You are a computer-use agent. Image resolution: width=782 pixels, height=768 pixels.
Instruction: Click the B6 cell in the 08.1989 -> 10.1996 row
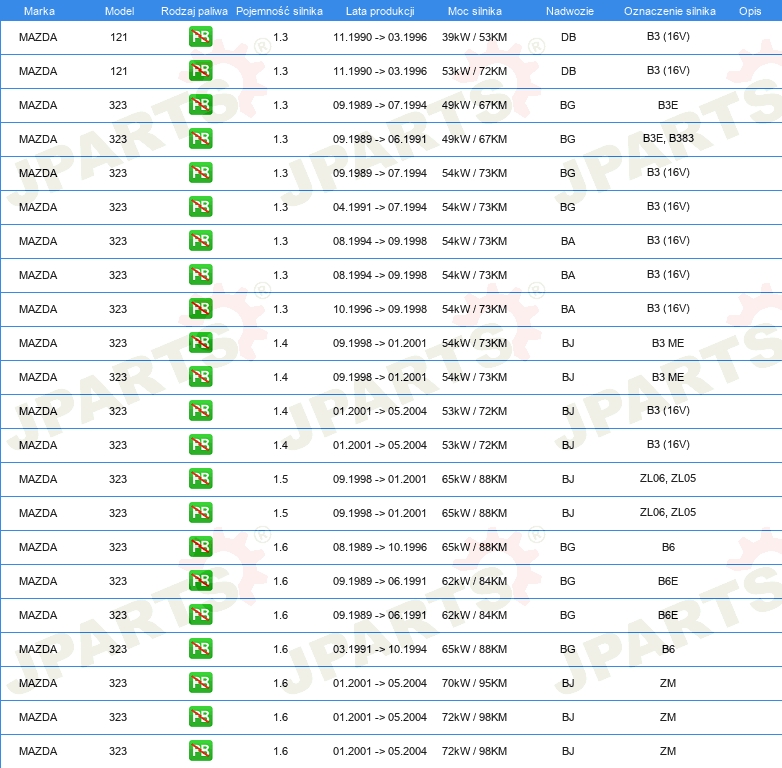tap(668, 547)
